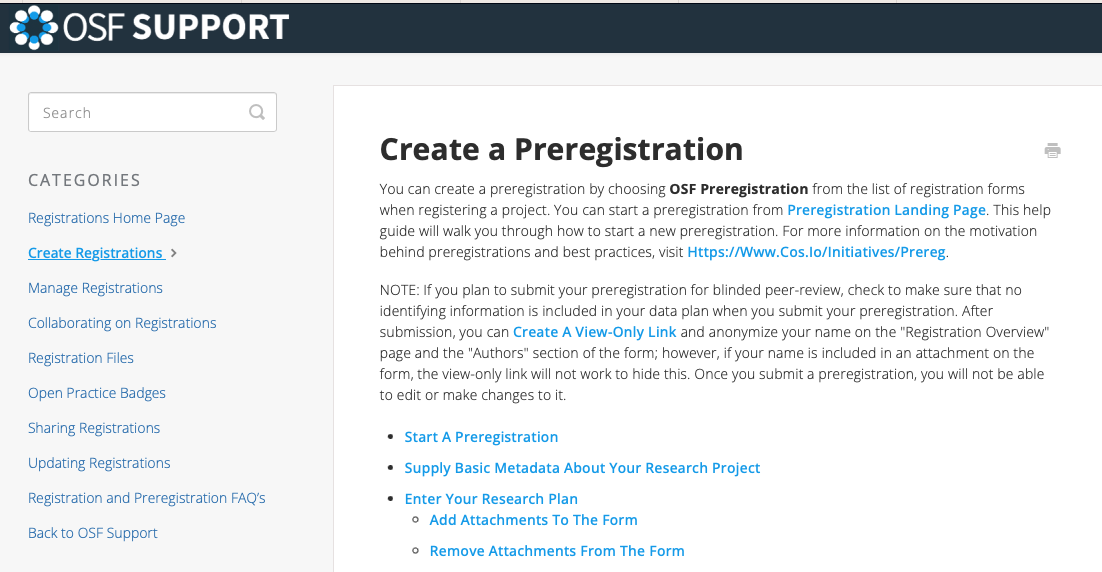Focus the Search input field
This screenshot has width=1102, height=572.
click(153, 112)
